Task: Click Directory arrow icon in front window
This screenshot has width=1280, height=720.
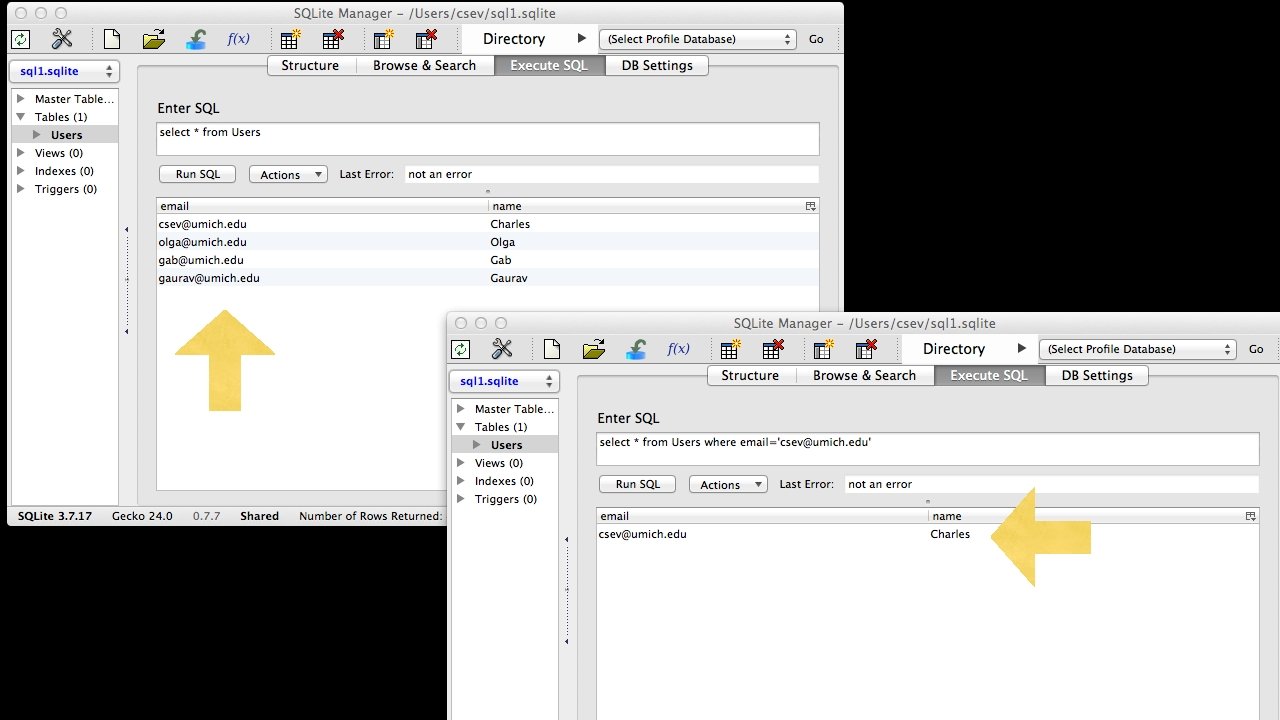Action: 1021,349
